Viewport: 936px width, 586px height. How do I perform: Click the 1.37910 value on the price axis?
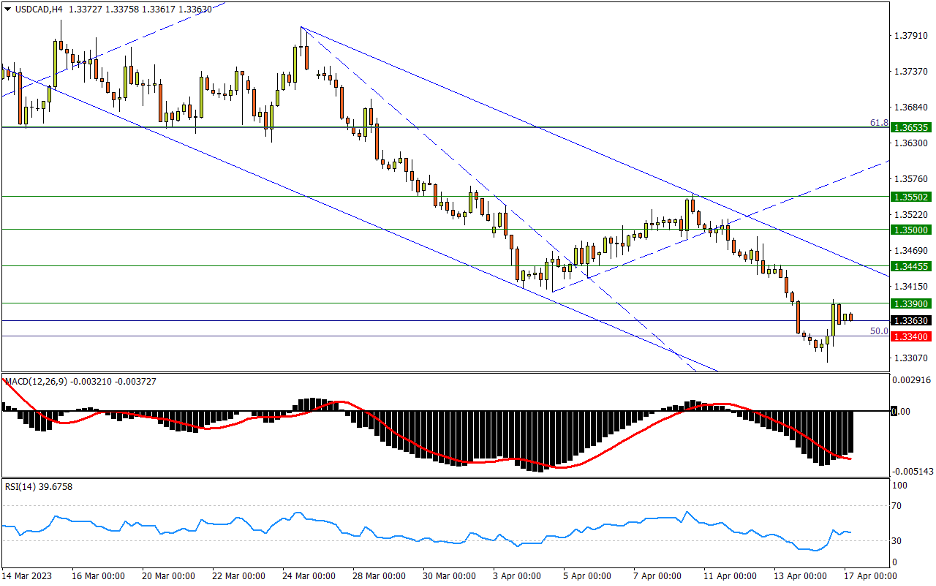pos(912,37)
